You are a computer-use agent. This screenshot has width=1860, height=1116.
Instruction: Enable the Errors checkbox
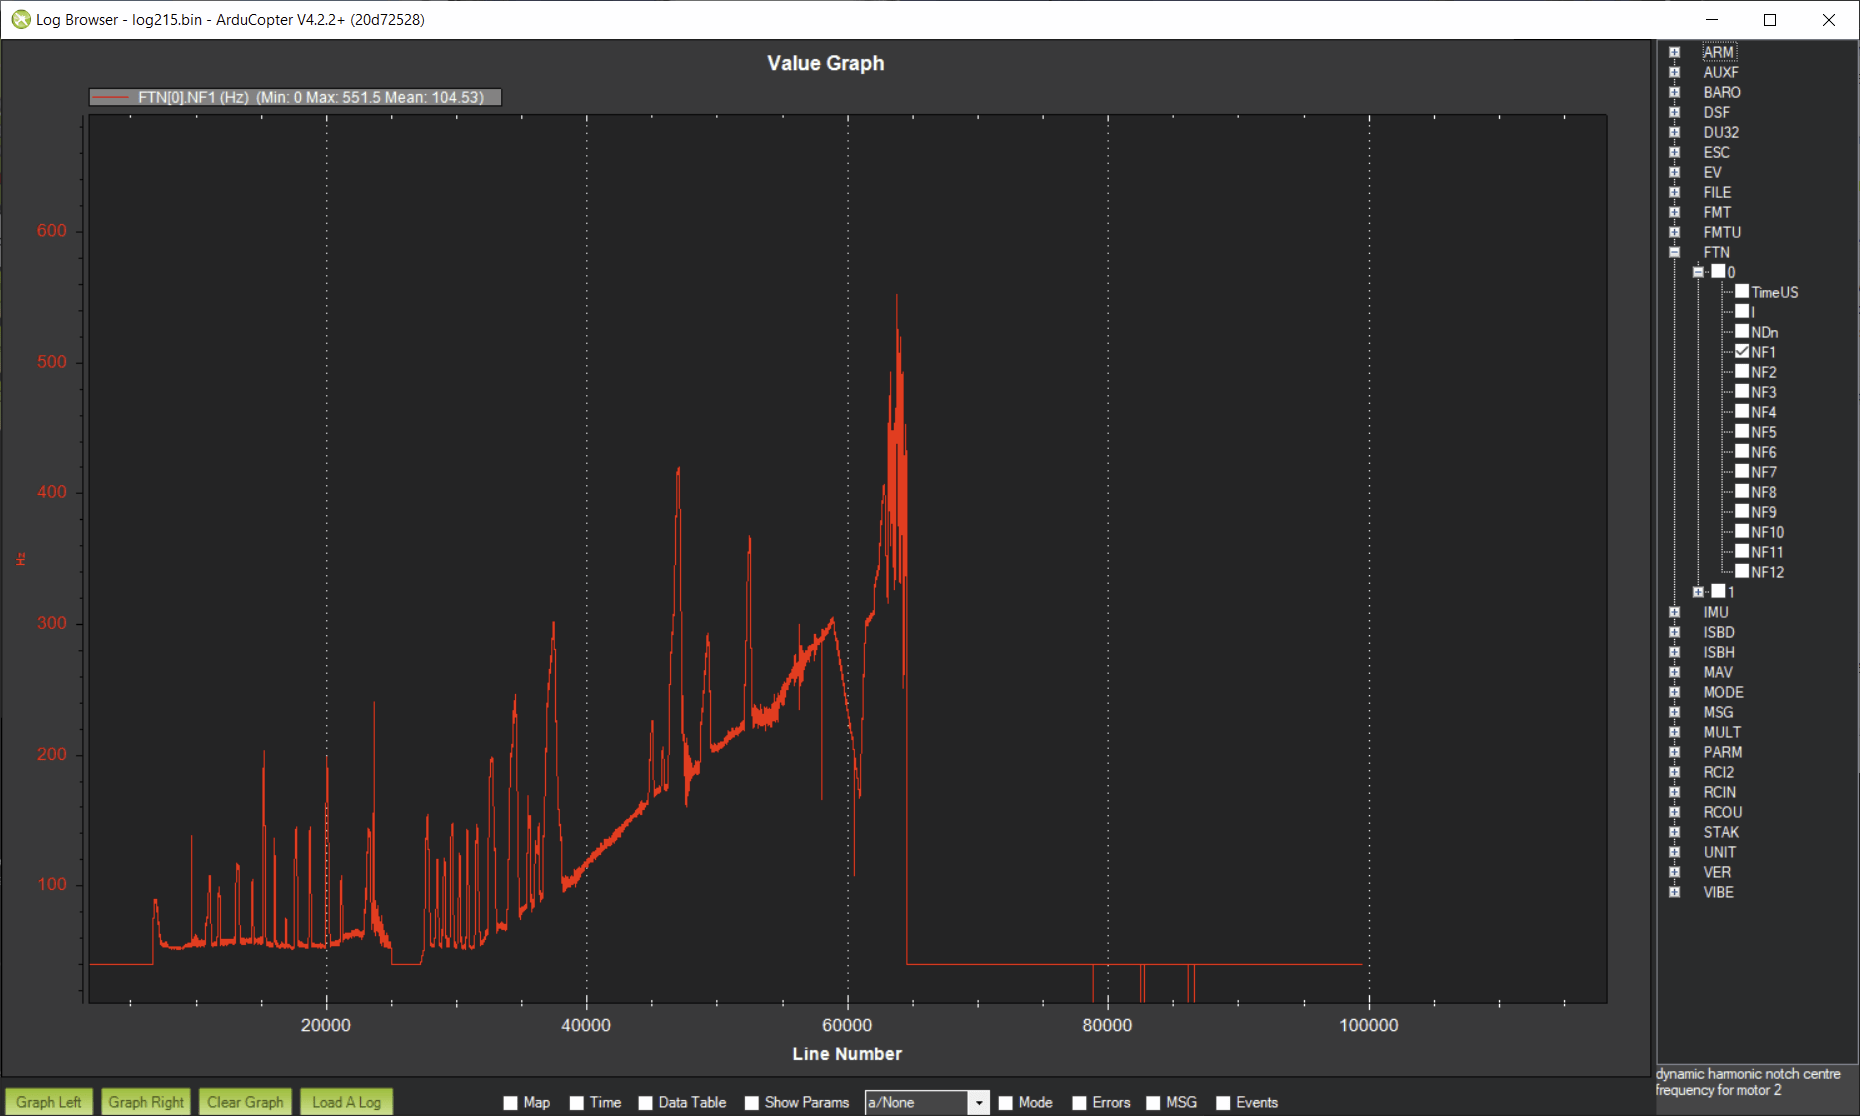click(1079, 1102)
